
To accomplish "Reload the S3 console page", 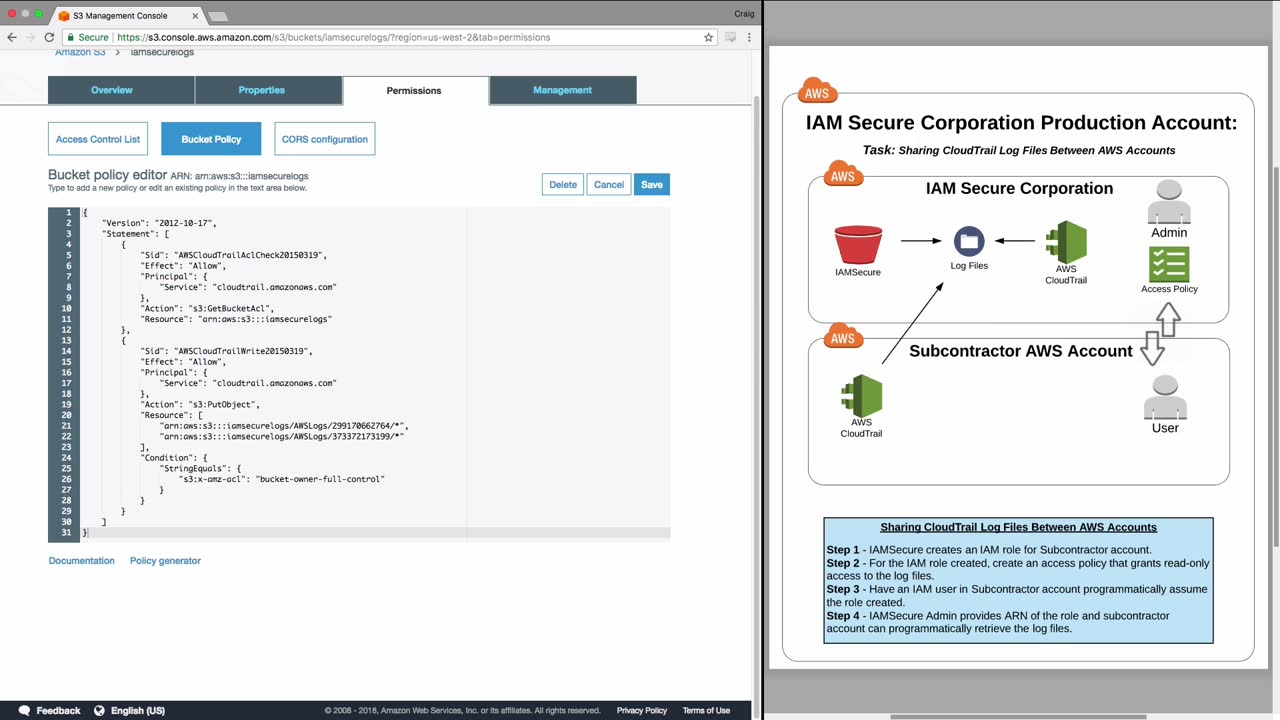I will coord(49,37).
